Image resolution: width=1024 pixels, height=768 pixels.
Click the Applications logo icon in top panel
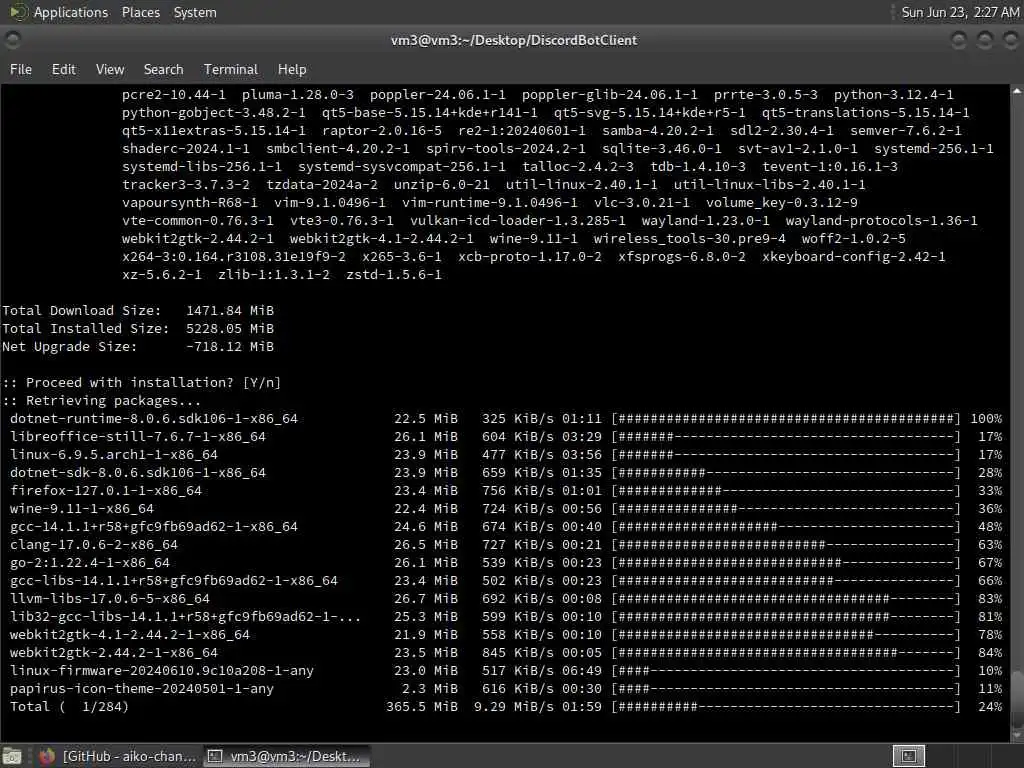point(18,12)
